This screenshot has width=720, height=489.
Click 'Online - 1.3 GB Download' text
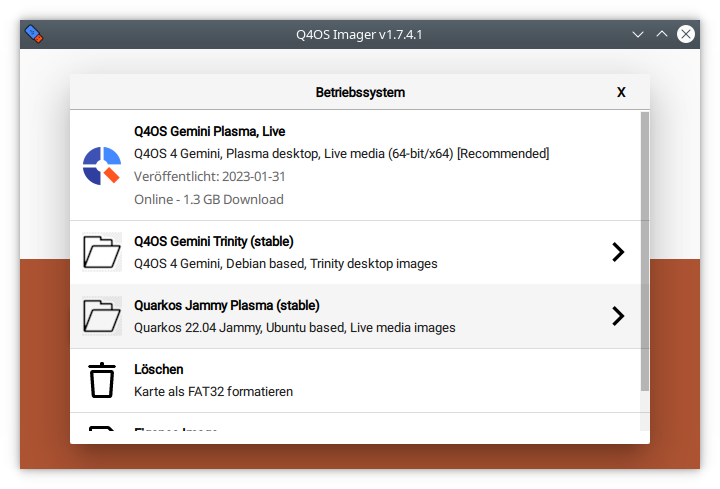[x=209, y=200]
